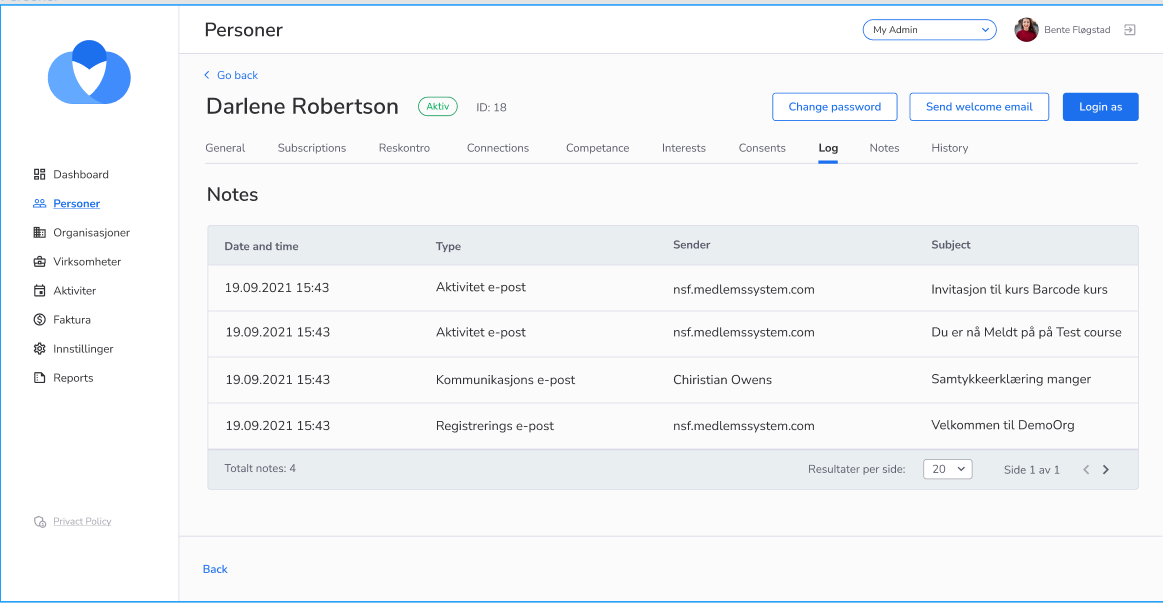This screenshot has width=1163, height=603.
Task: Click type Registrerings e-post
Action: coord(495,426)
